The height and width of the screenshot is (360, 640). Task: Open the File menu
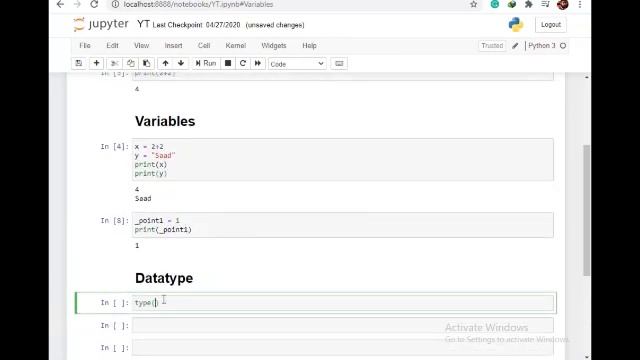(x=85, y=45)
